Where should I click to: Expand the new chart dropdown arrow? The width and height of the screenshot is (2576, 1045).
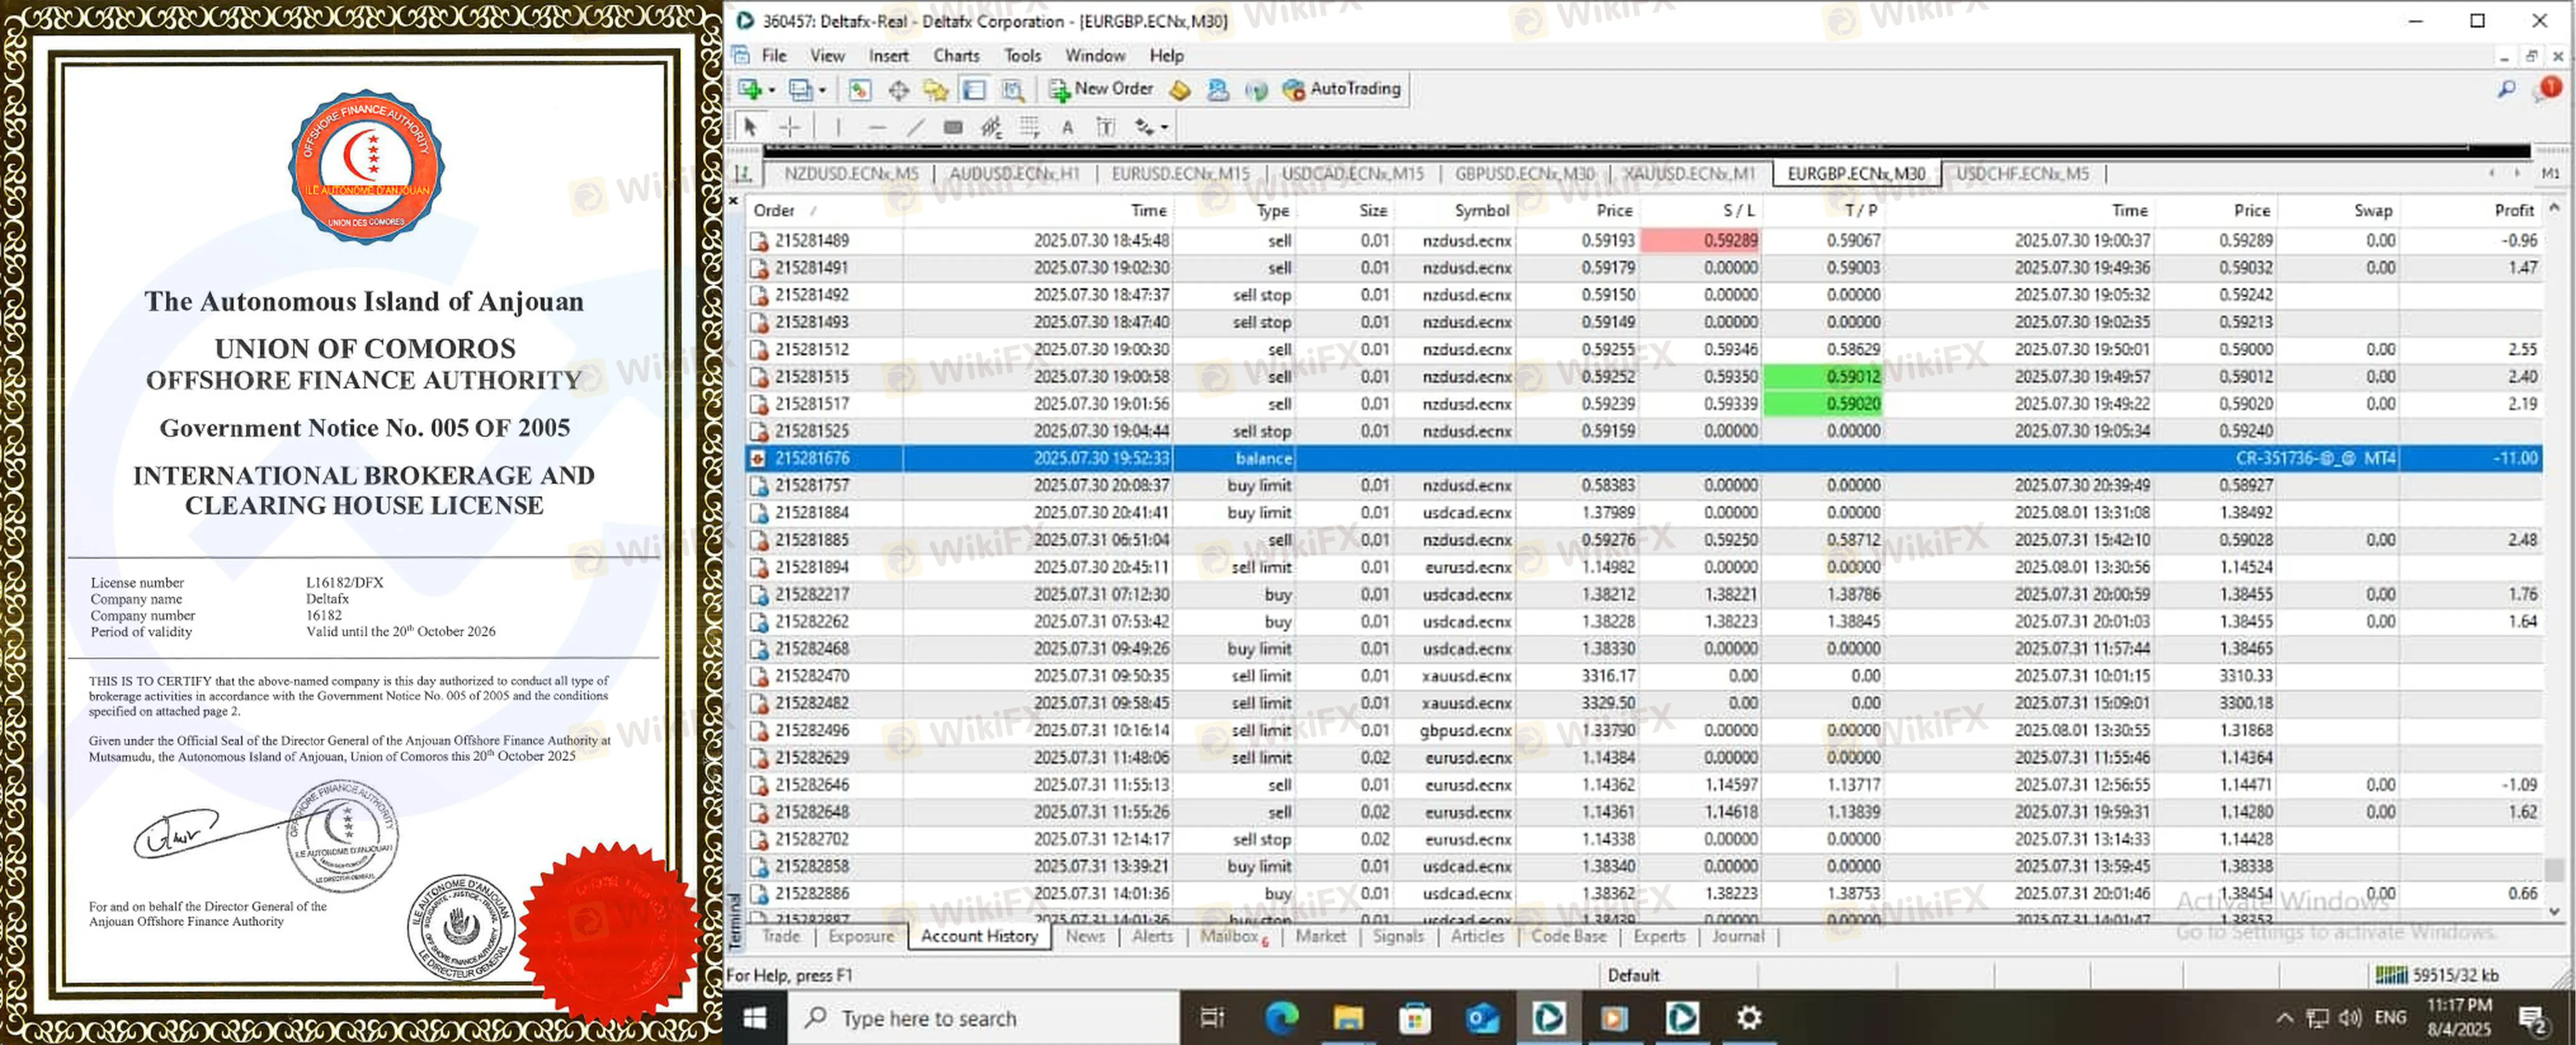[x=772, y=90]
